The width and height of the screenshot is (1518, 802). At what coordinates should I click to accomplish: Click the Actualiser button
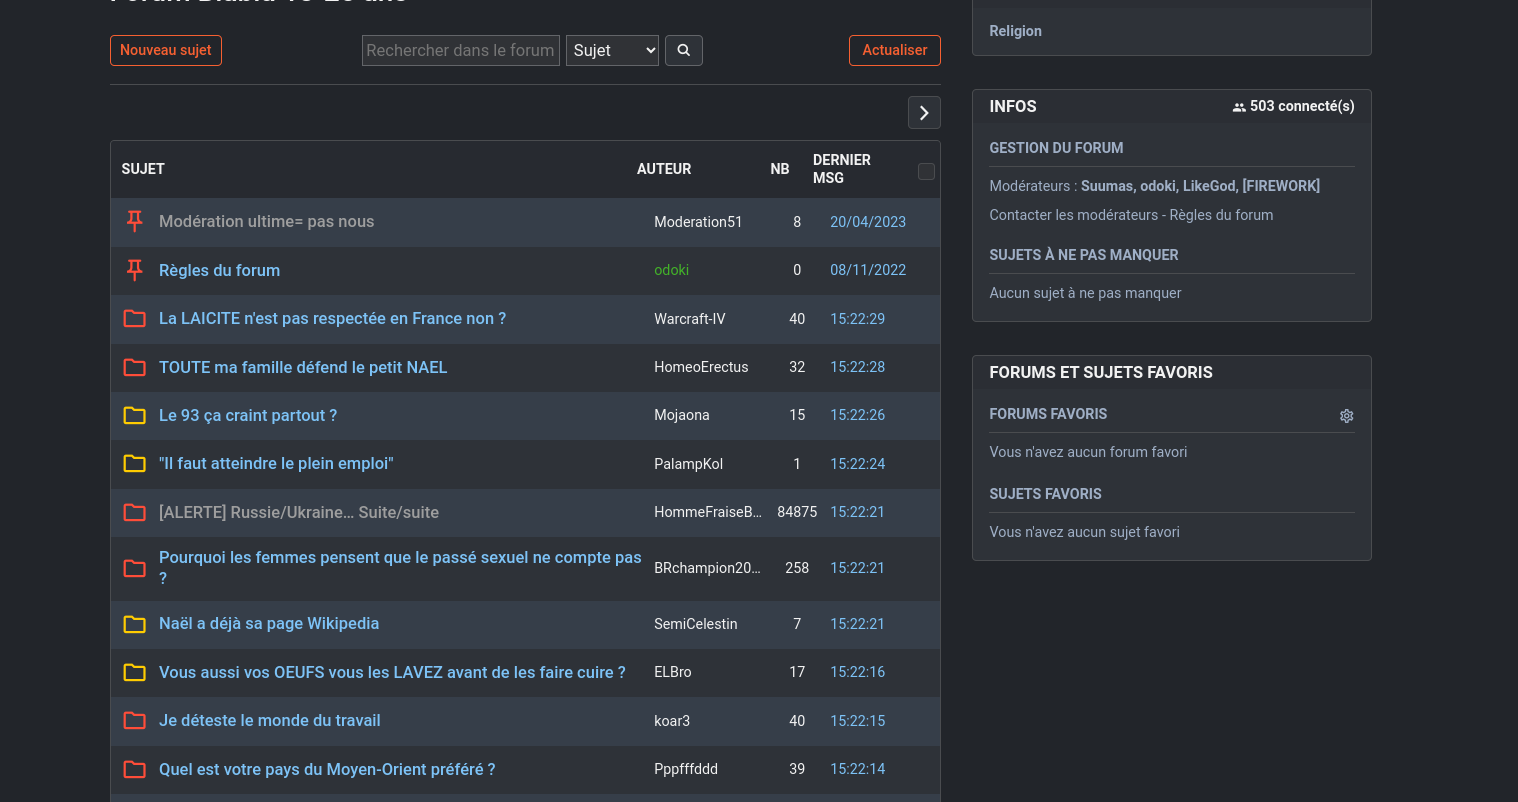[895, 50]
